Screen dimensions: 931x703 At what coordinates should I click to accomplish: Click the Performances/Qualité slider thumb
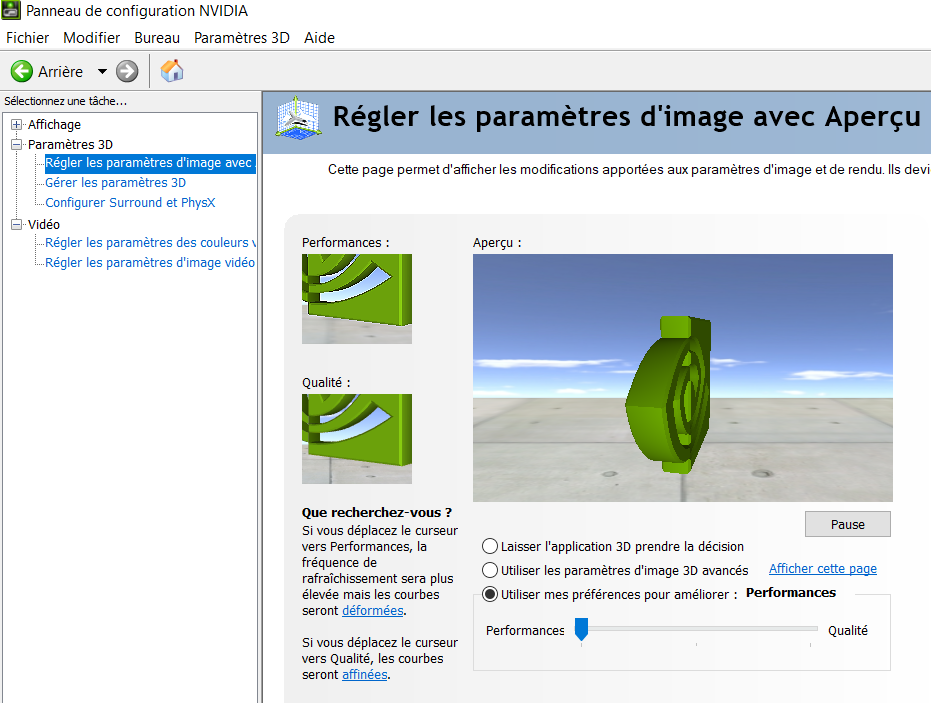tap(581, 629)
